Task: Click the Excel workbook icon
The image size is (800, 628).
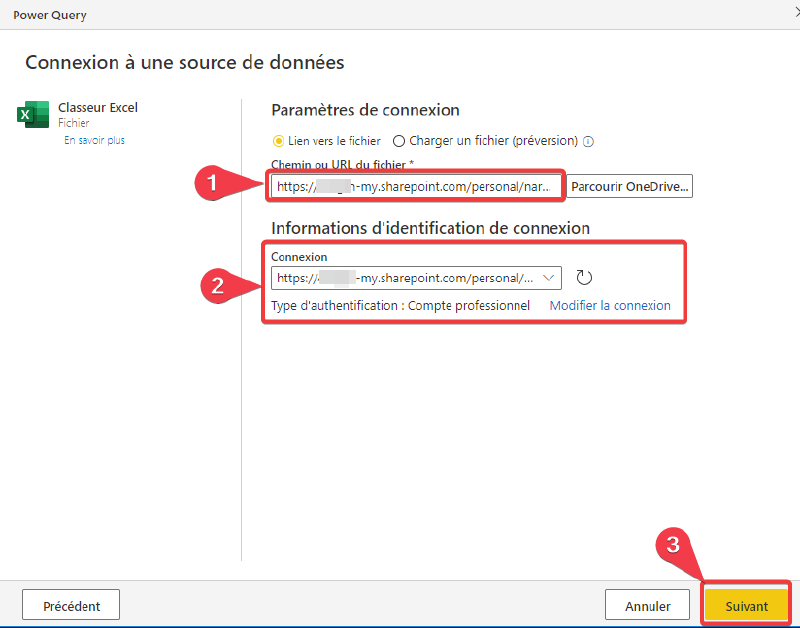Action: [33, 114]
